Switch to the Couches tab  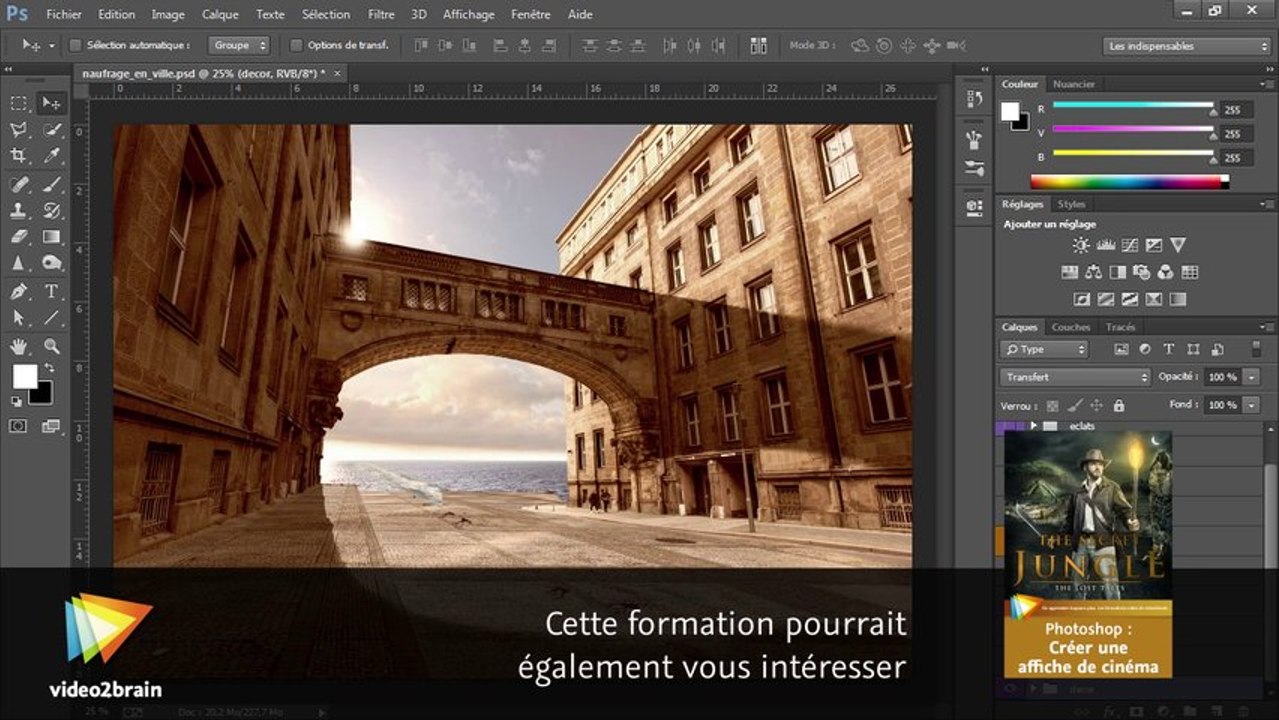pos(1071,327)
